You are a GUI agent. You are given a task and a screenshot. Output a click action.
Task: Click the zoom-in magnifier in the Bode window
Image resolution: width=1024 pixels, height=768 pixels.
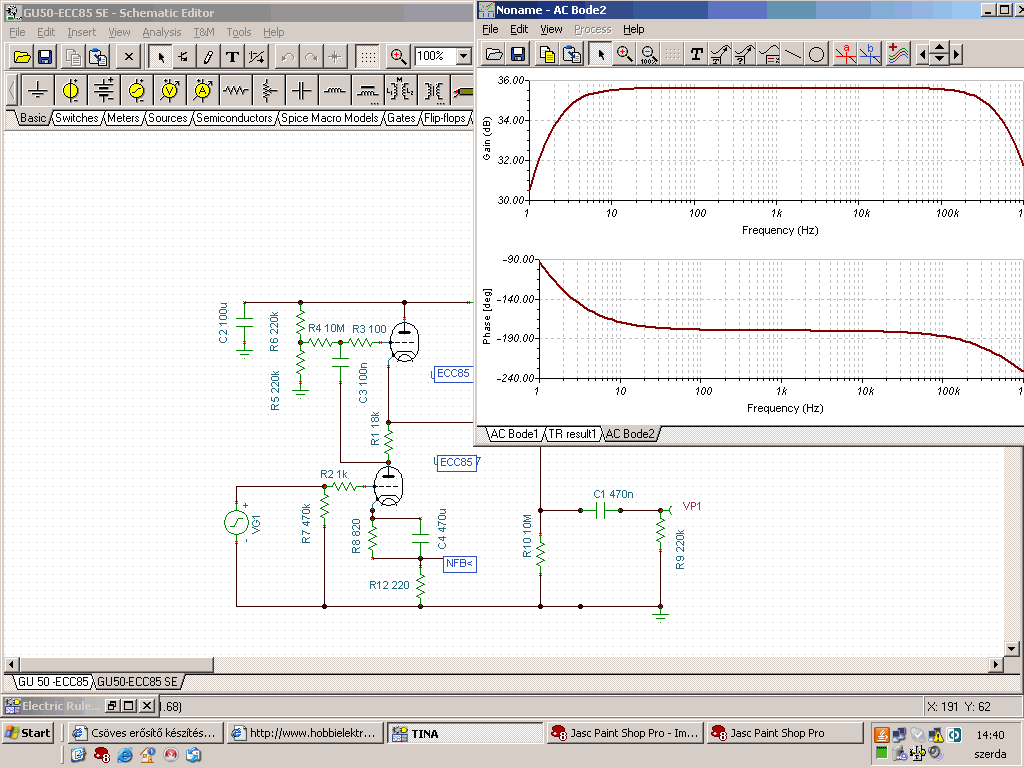click(x=624, y=54)
